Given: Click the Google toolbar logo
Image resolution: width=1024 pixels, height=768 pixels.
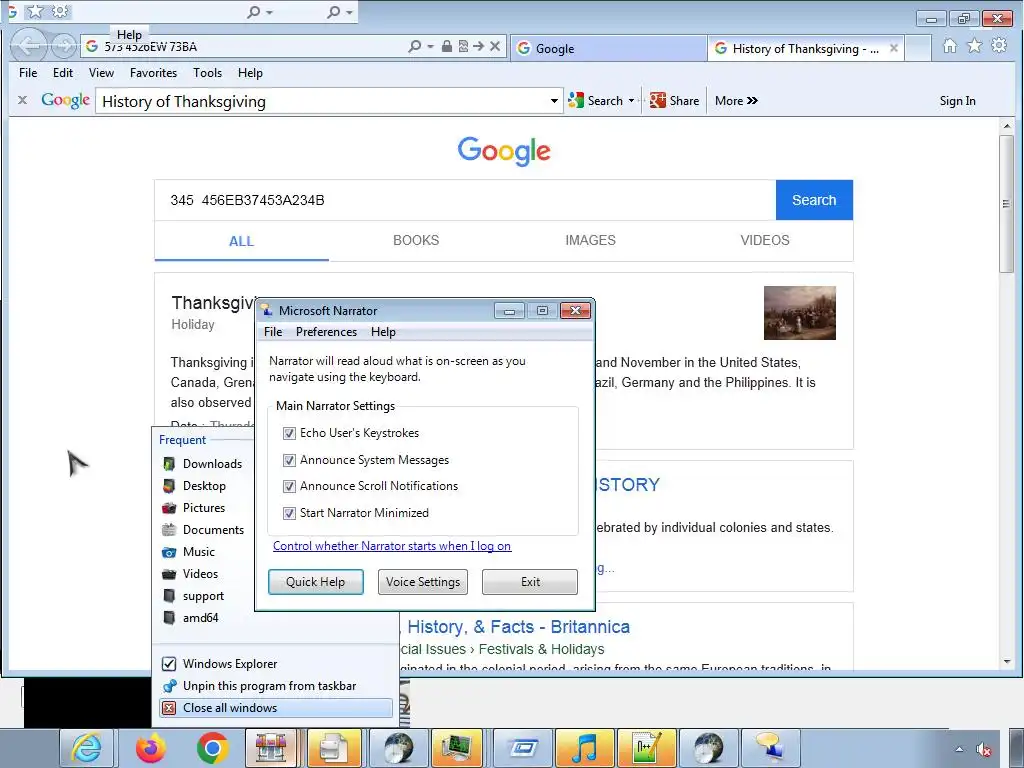Looking at the screenshot, I should tap(65, 101).
